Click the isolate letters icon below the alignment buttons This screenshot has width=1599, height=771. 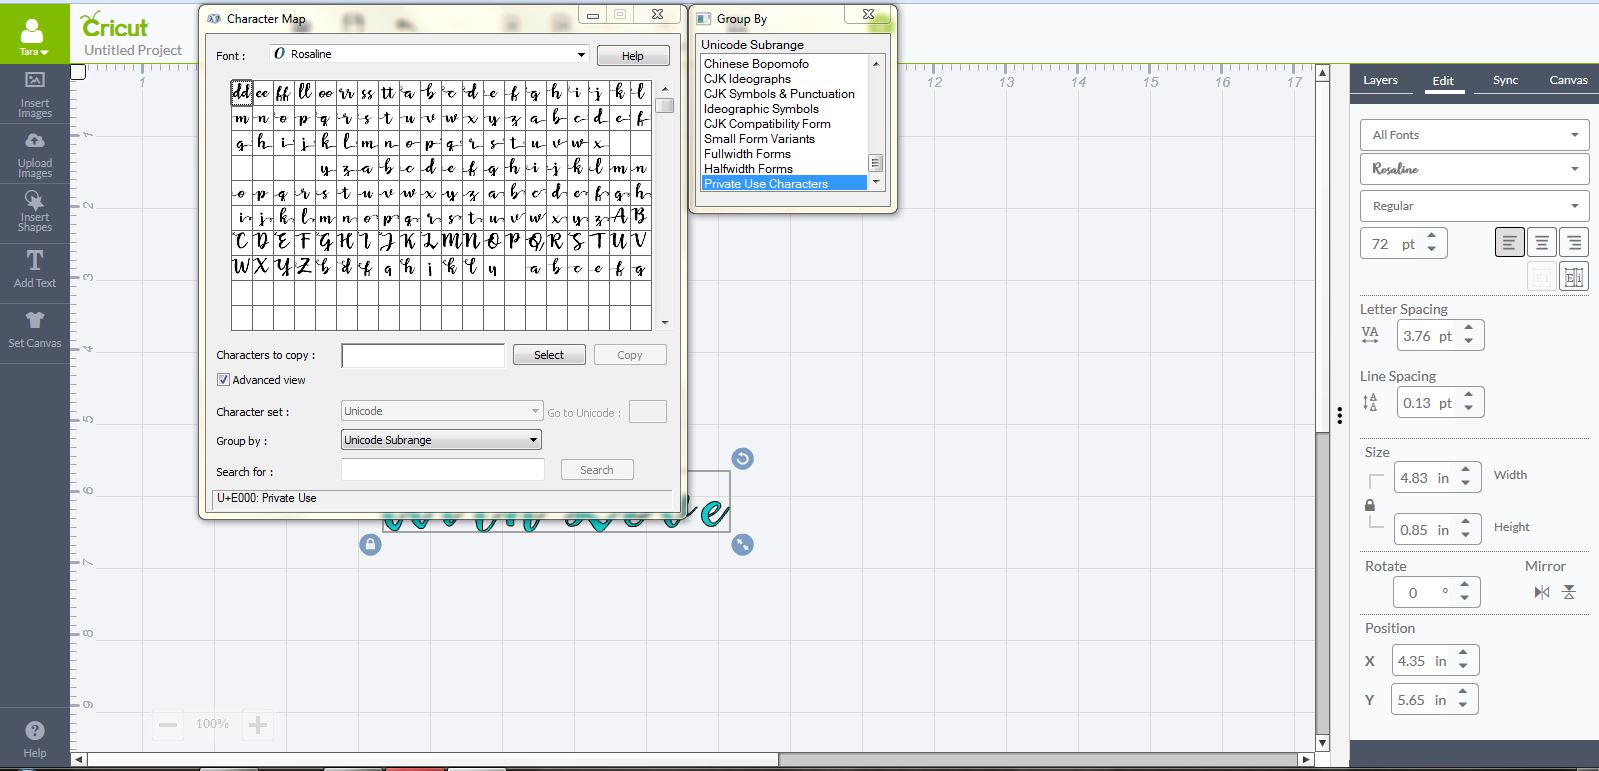point(1574,277)
